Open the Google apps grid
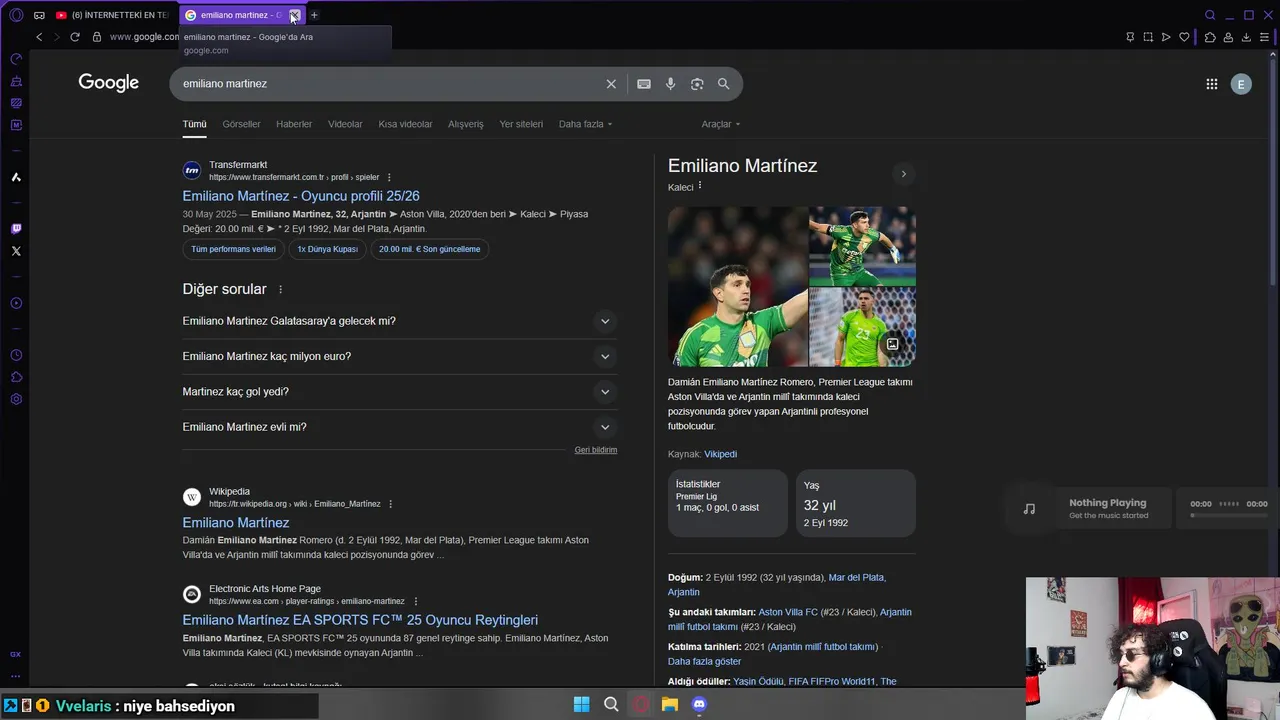Image resolution: width=1280 pixels, height=720 pixels. click(1211, 84)
